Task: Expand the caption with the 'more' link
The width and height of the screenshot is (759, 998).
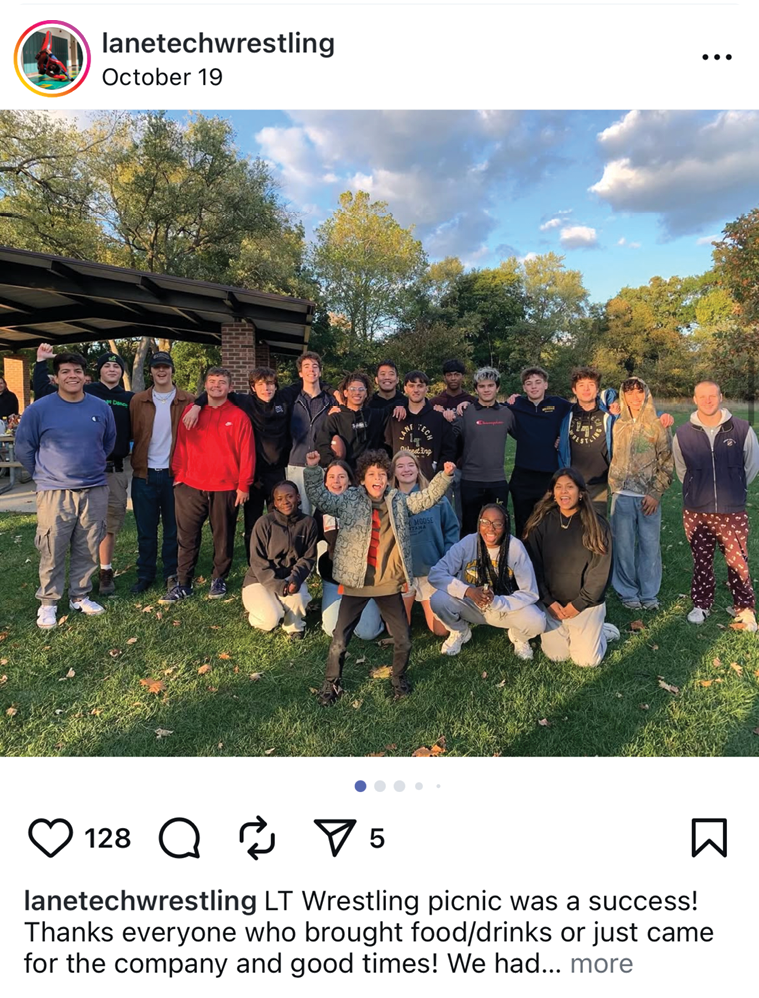Action: tap(601, 964)
